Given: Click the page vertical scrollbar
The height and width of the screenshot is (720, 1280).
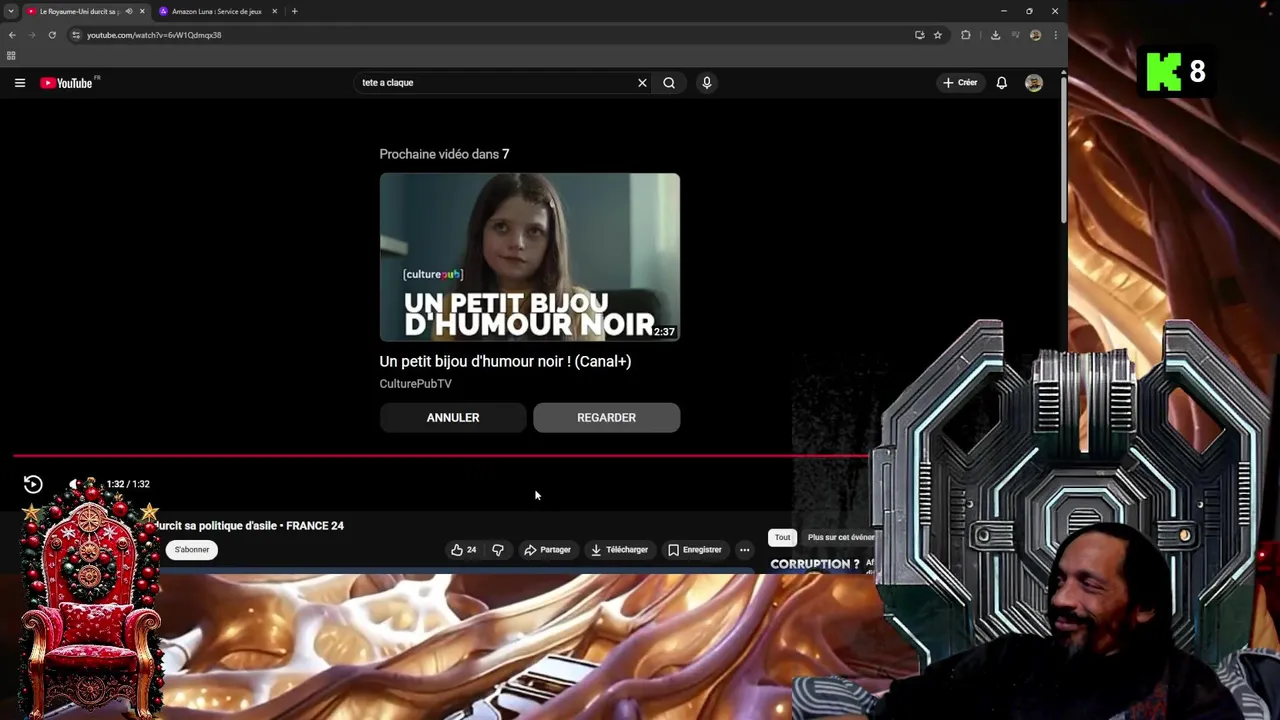Looking at the screenshot, I should point(1063,150).
